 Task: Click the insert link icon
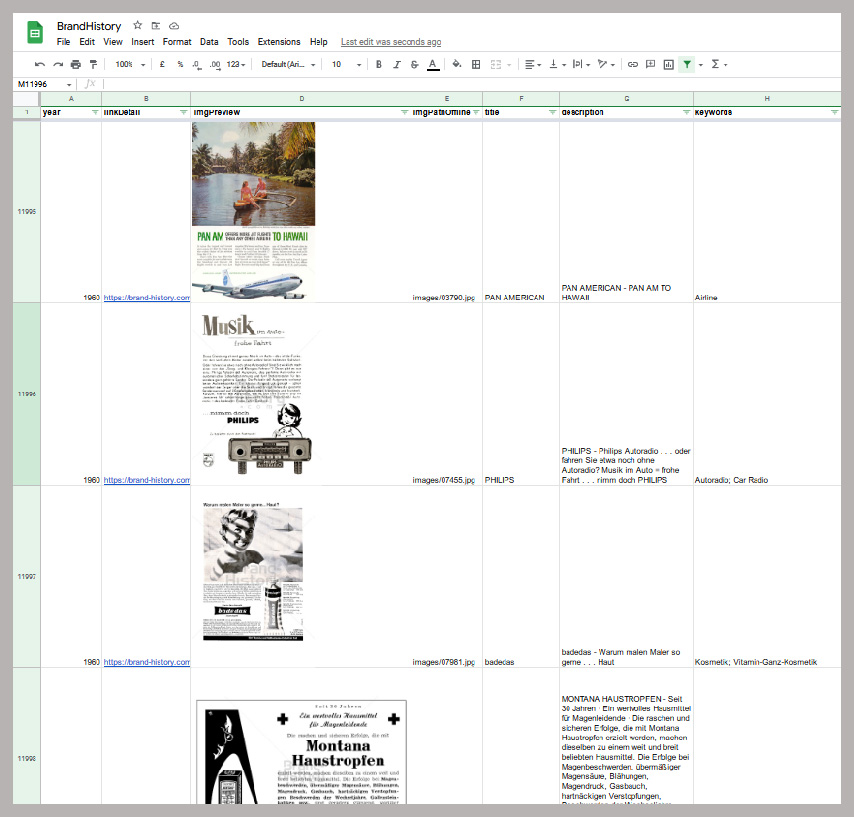[632, 64]
